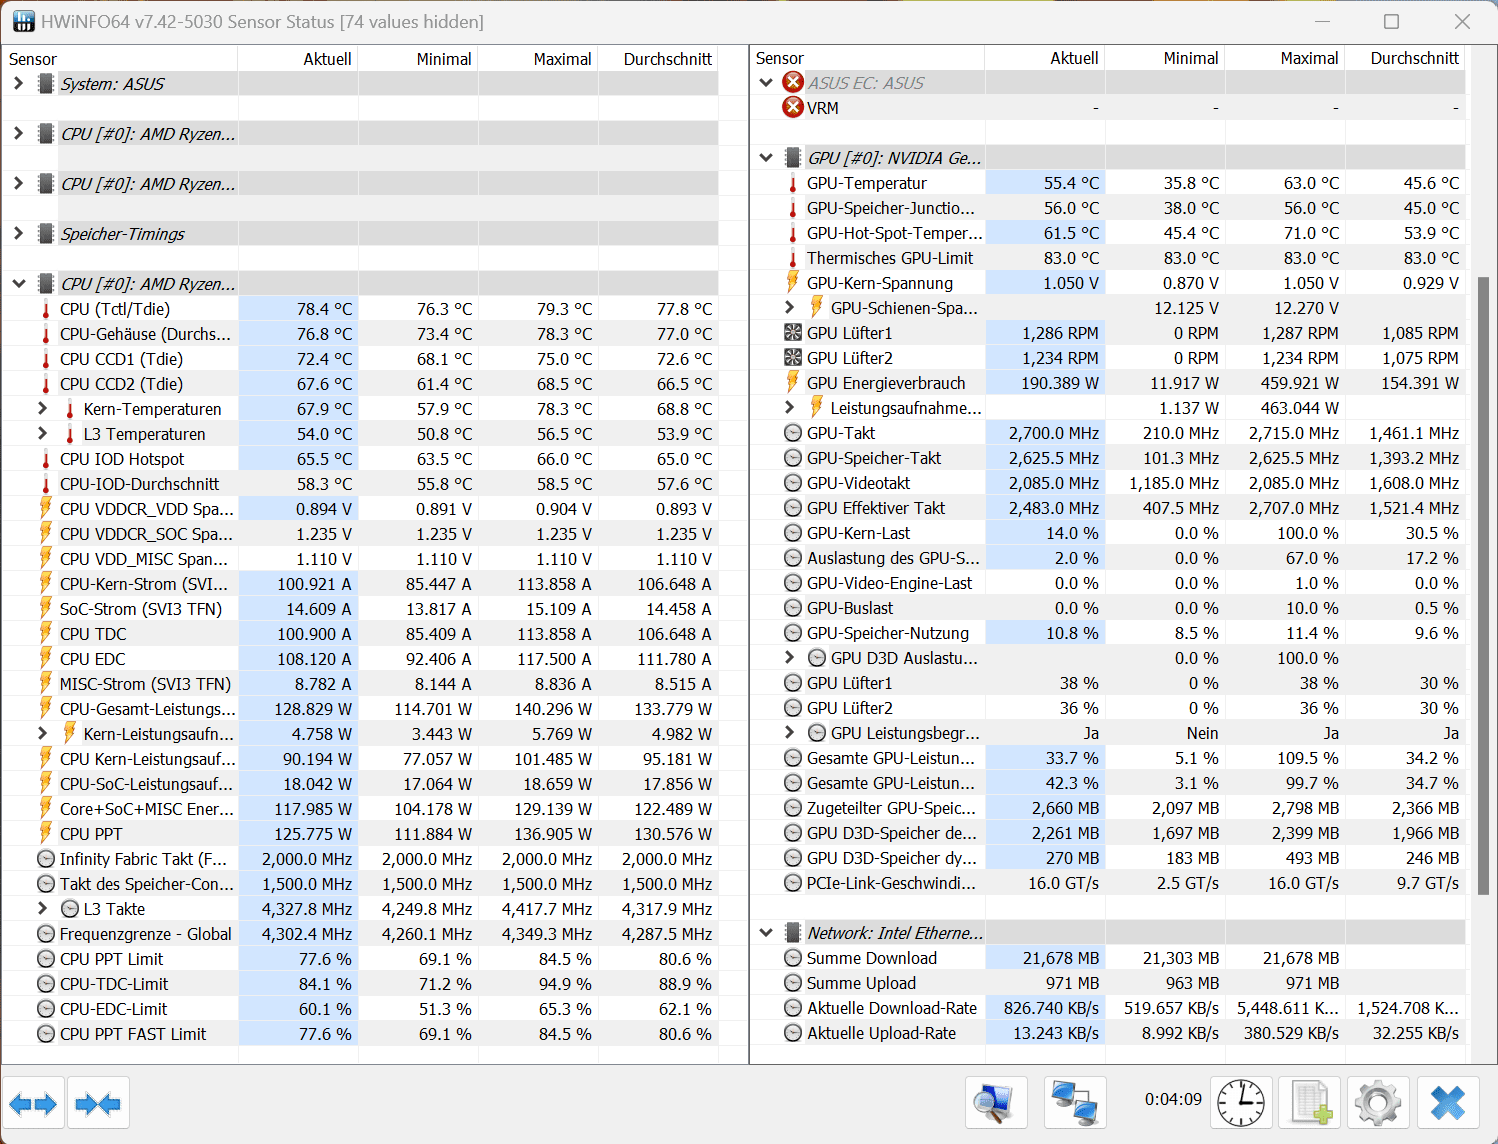Click the 0:04:09 elapsed time display
Viewport: 1498px width, 1144px height.
click(x=1173, y=1099)
